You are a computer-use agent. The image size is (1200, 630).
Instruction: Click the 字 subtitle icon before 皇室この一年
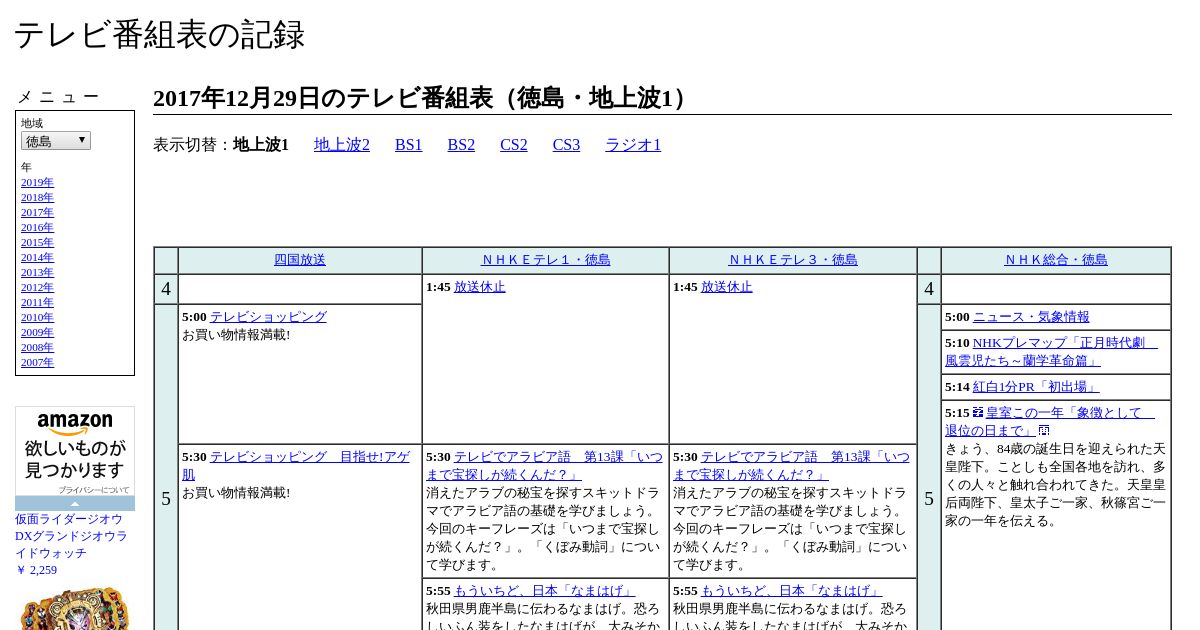[x=978, y=412]
